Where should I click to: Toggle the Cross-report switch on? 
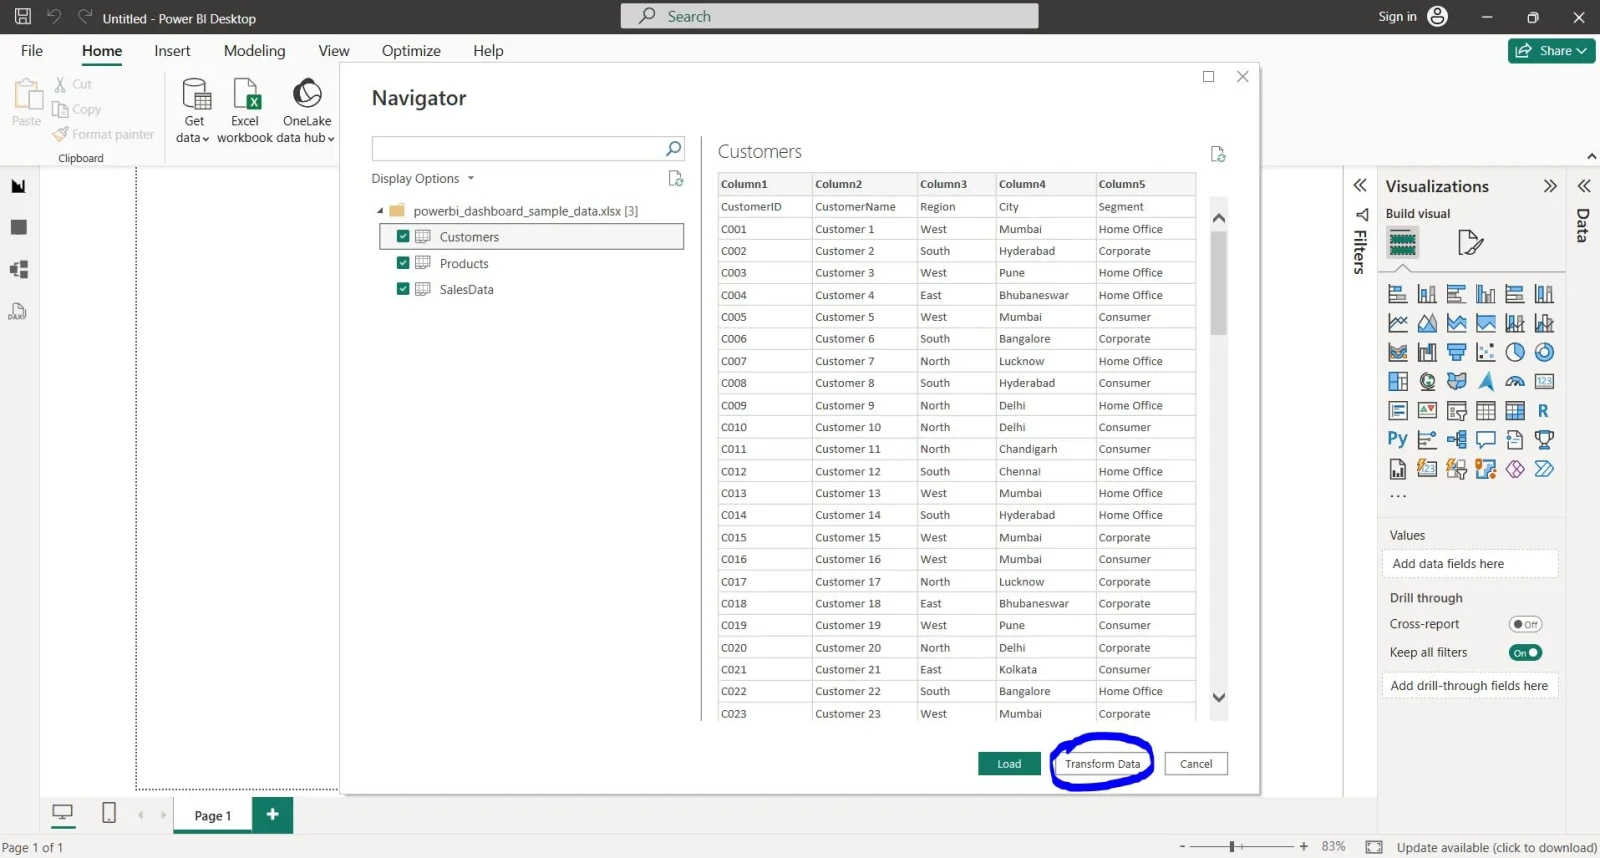coord(1525,624)
